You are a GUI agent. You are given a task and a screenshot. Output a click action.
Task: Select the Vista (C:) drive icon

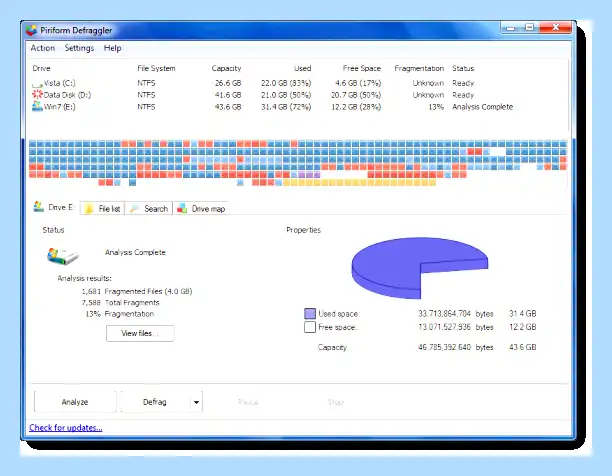[x=37, y=83]
